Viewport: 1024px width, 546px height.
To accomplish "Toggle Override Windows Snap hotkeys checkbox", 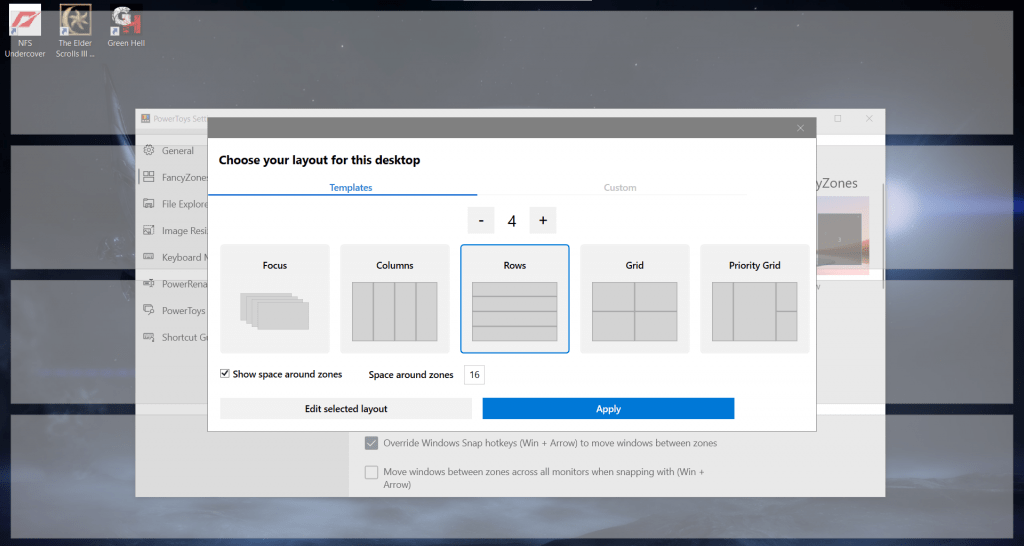I will pos(372,443).
